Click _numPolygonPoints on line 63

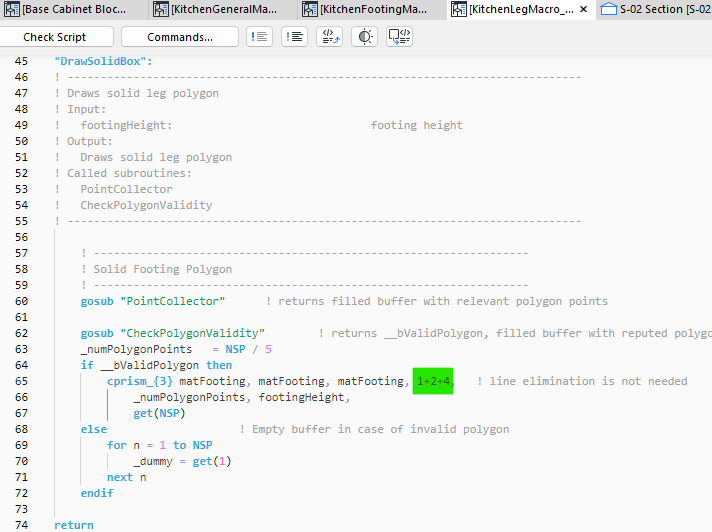coord(136,349)
